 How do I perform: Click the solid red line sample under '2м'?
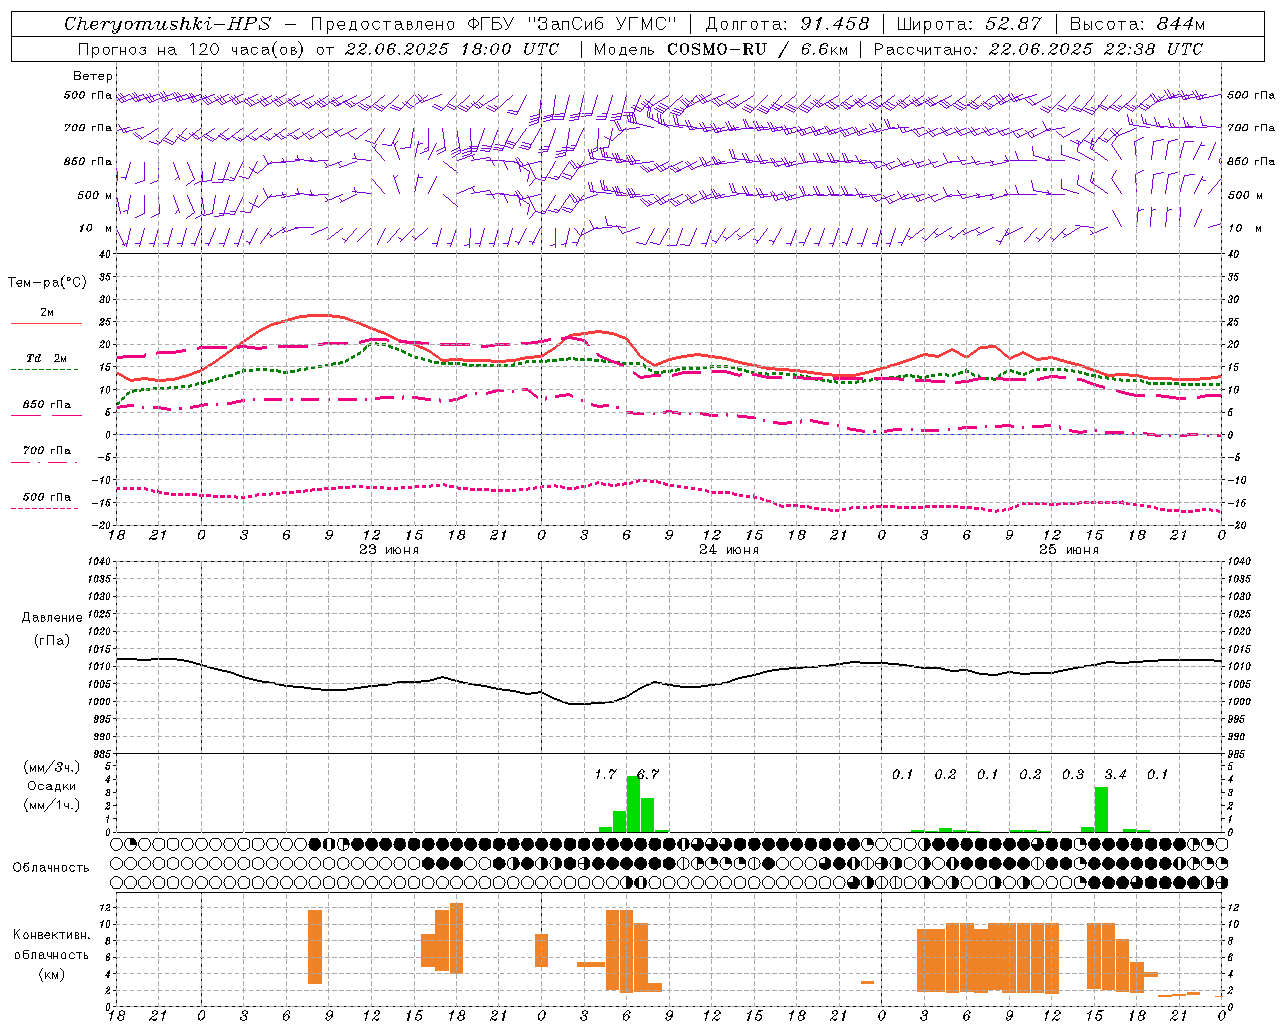tap(46, 324)
